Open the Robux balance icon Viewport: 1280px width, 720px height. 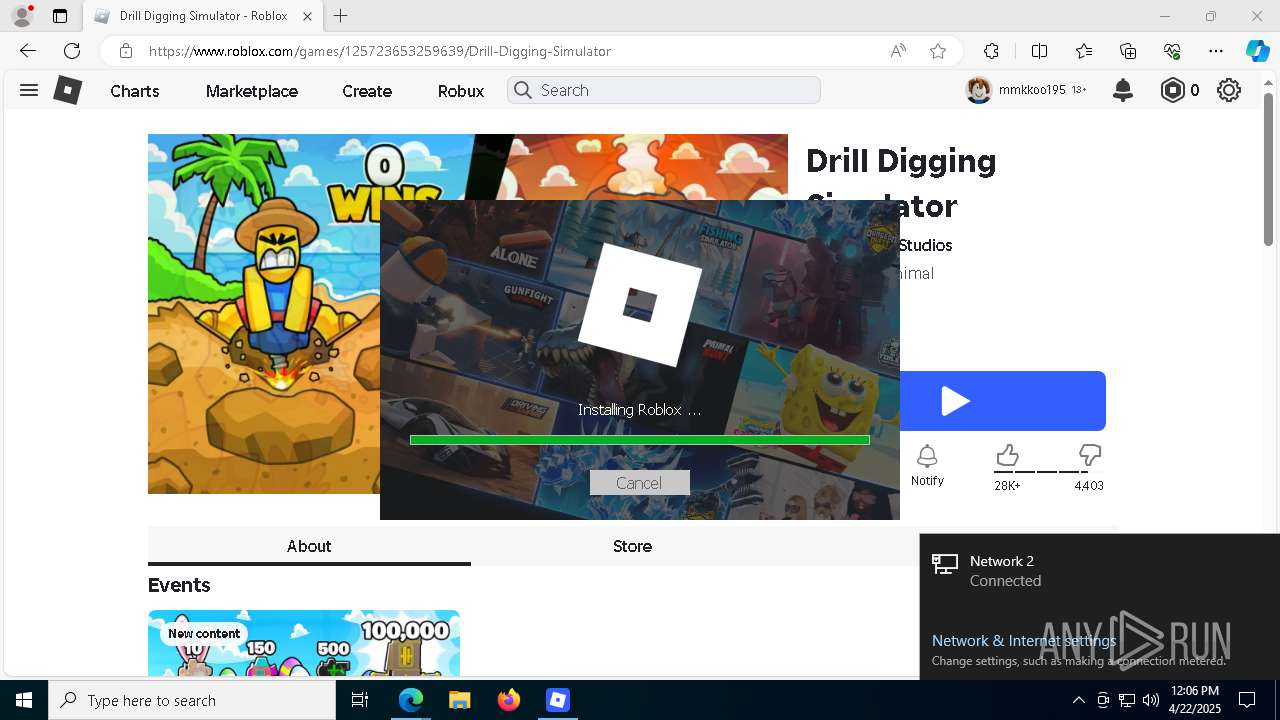1172,90
